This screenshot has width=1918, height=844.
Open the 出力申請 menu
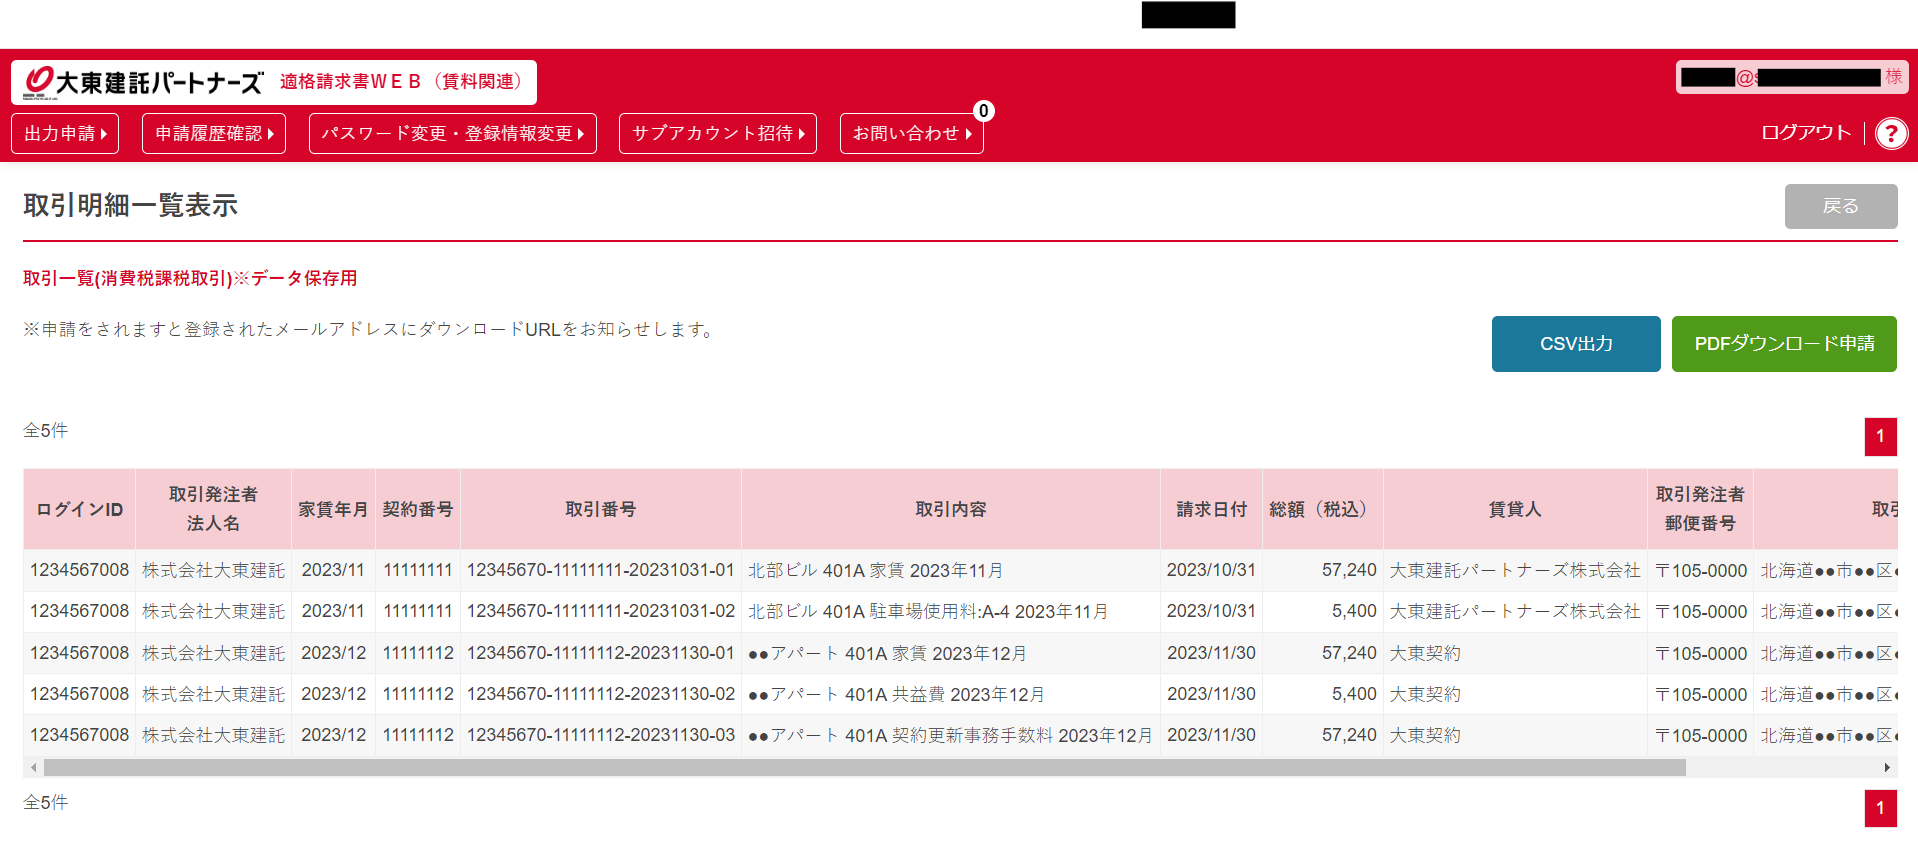65,134
